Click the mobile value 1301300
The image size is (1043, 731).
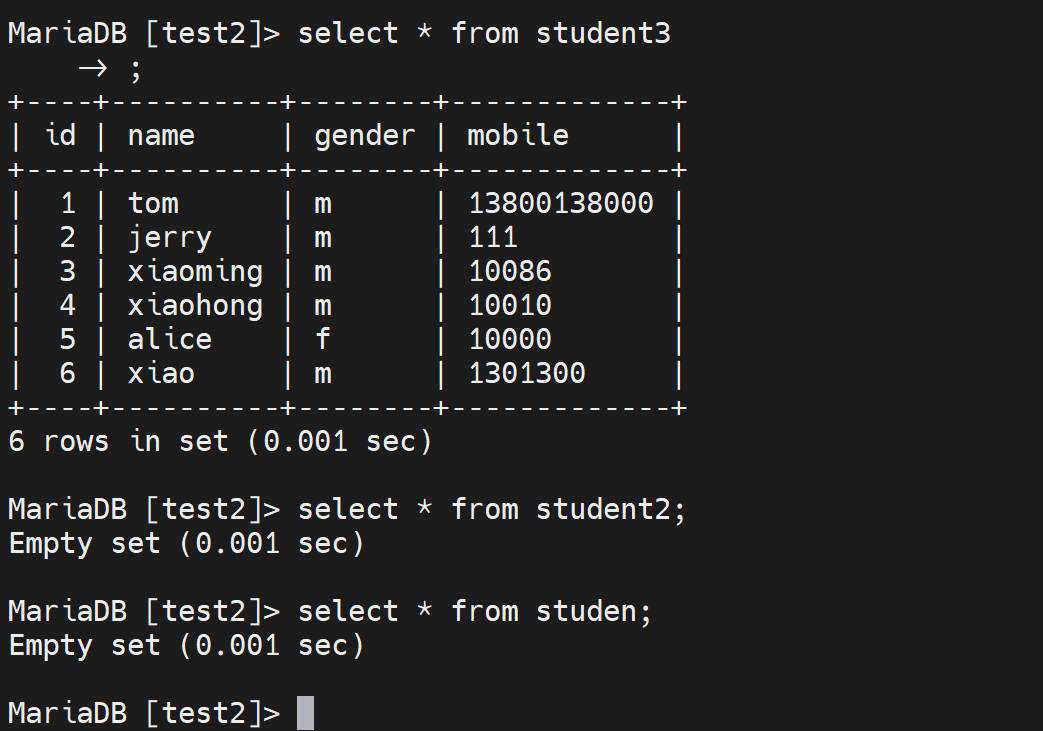527,374
